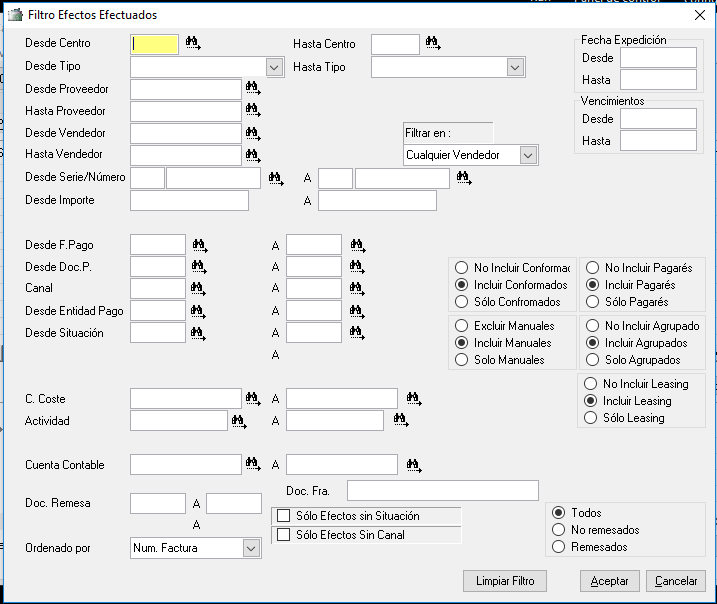The height and width of the screenshot is (604, 717).
Task: Expand Ordenado por Num. Factura dropdown
Action: tap(251, 548)
